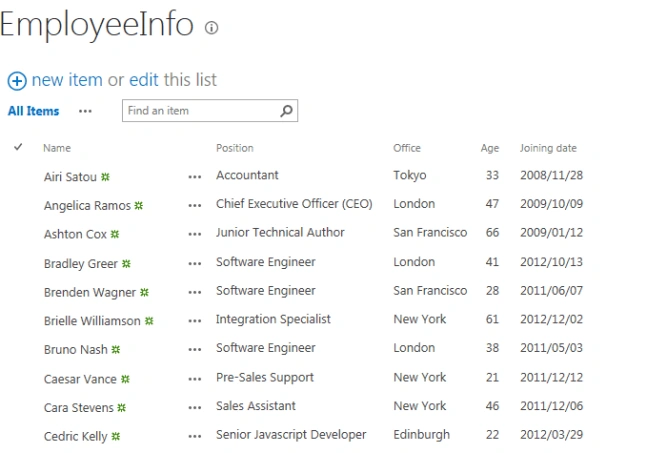Screen dimensions: 650x453
Task: Click joining date 2011/12/06
Action: click(551, 406)
